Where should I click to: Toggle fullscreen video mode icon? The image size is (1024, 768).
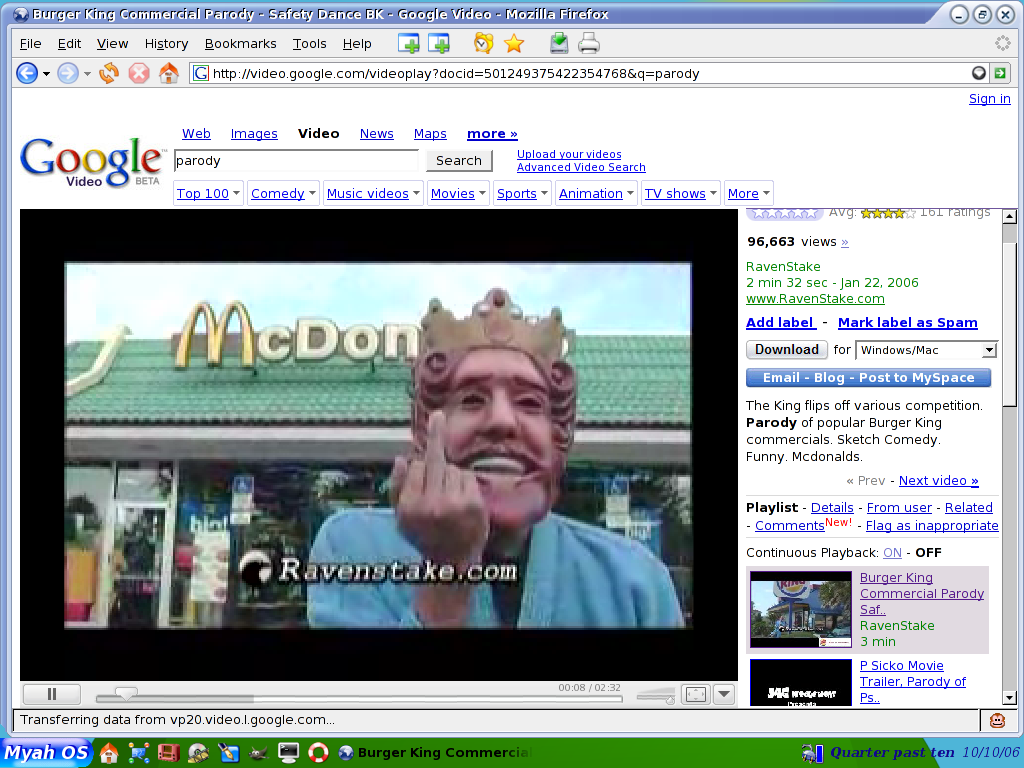[696, 694]
